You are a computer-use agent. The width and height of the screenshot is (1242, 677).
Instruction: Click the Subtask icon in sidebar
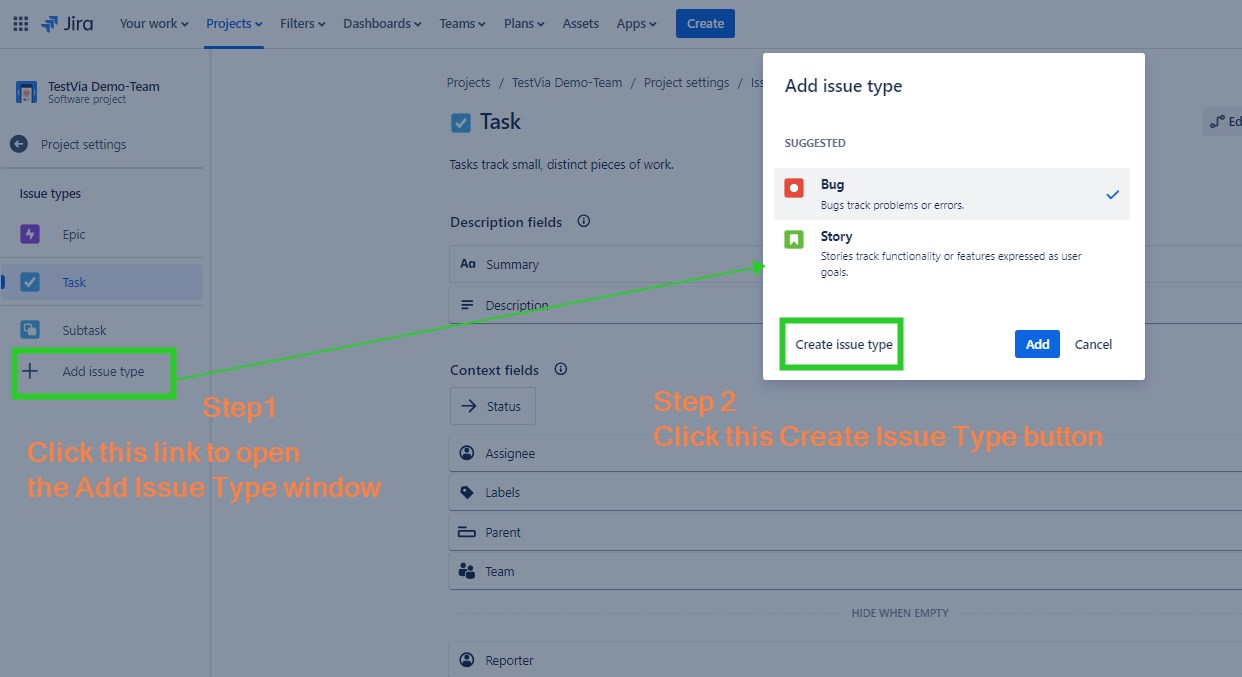(30, 330)
